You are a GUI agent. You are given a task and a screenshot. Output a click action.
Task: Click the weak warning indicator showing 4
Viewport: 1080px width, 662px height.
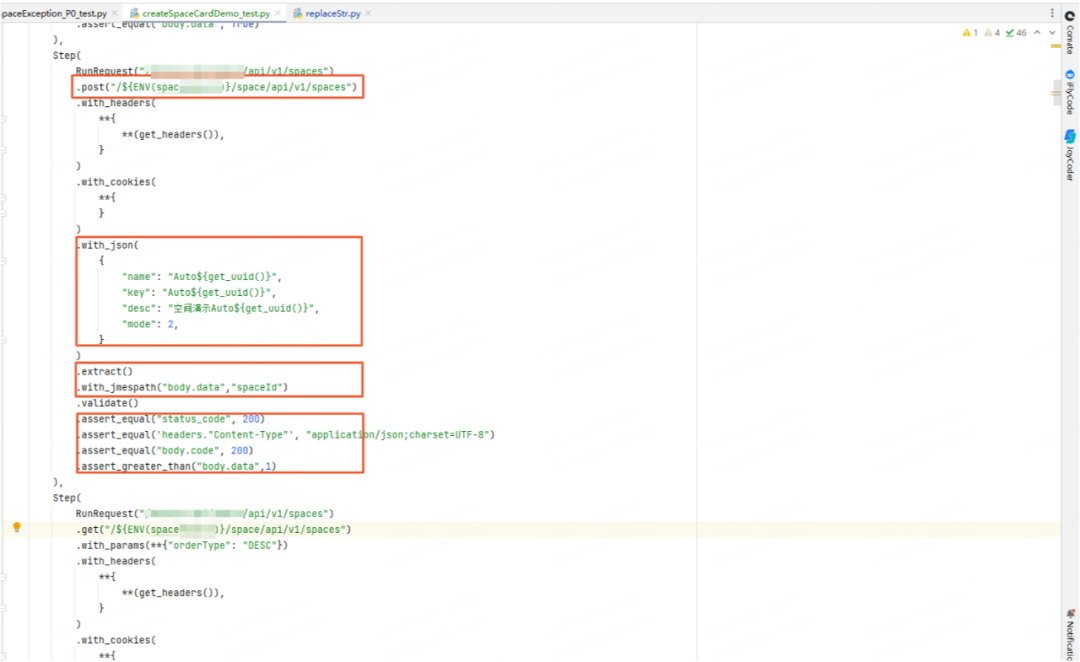coord(992,32)
